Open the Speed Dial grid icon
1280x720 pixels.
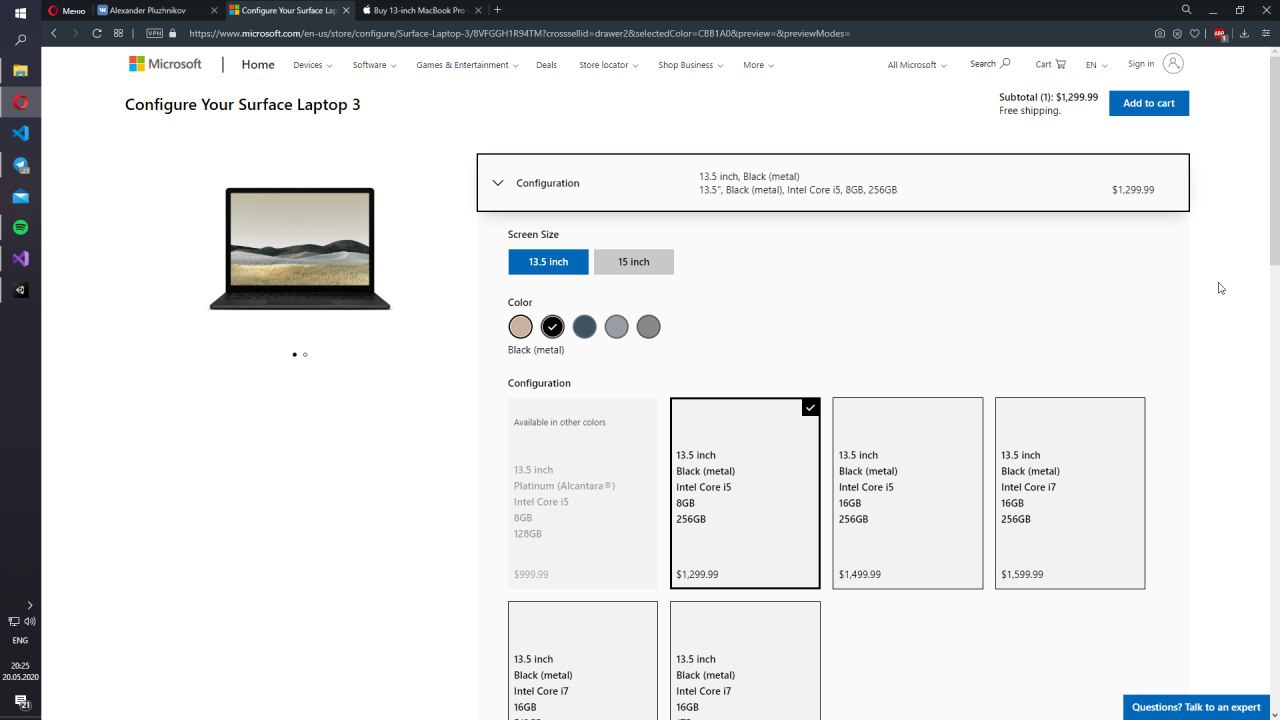118,33
